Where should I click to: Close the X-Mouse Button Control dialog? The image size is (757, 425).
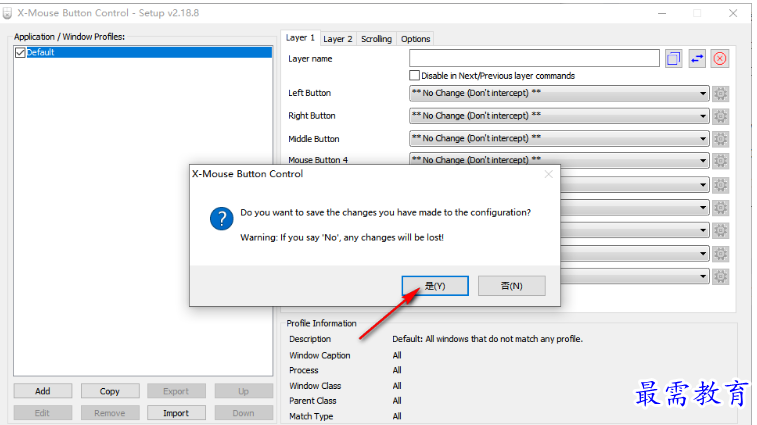coord(548,174)
